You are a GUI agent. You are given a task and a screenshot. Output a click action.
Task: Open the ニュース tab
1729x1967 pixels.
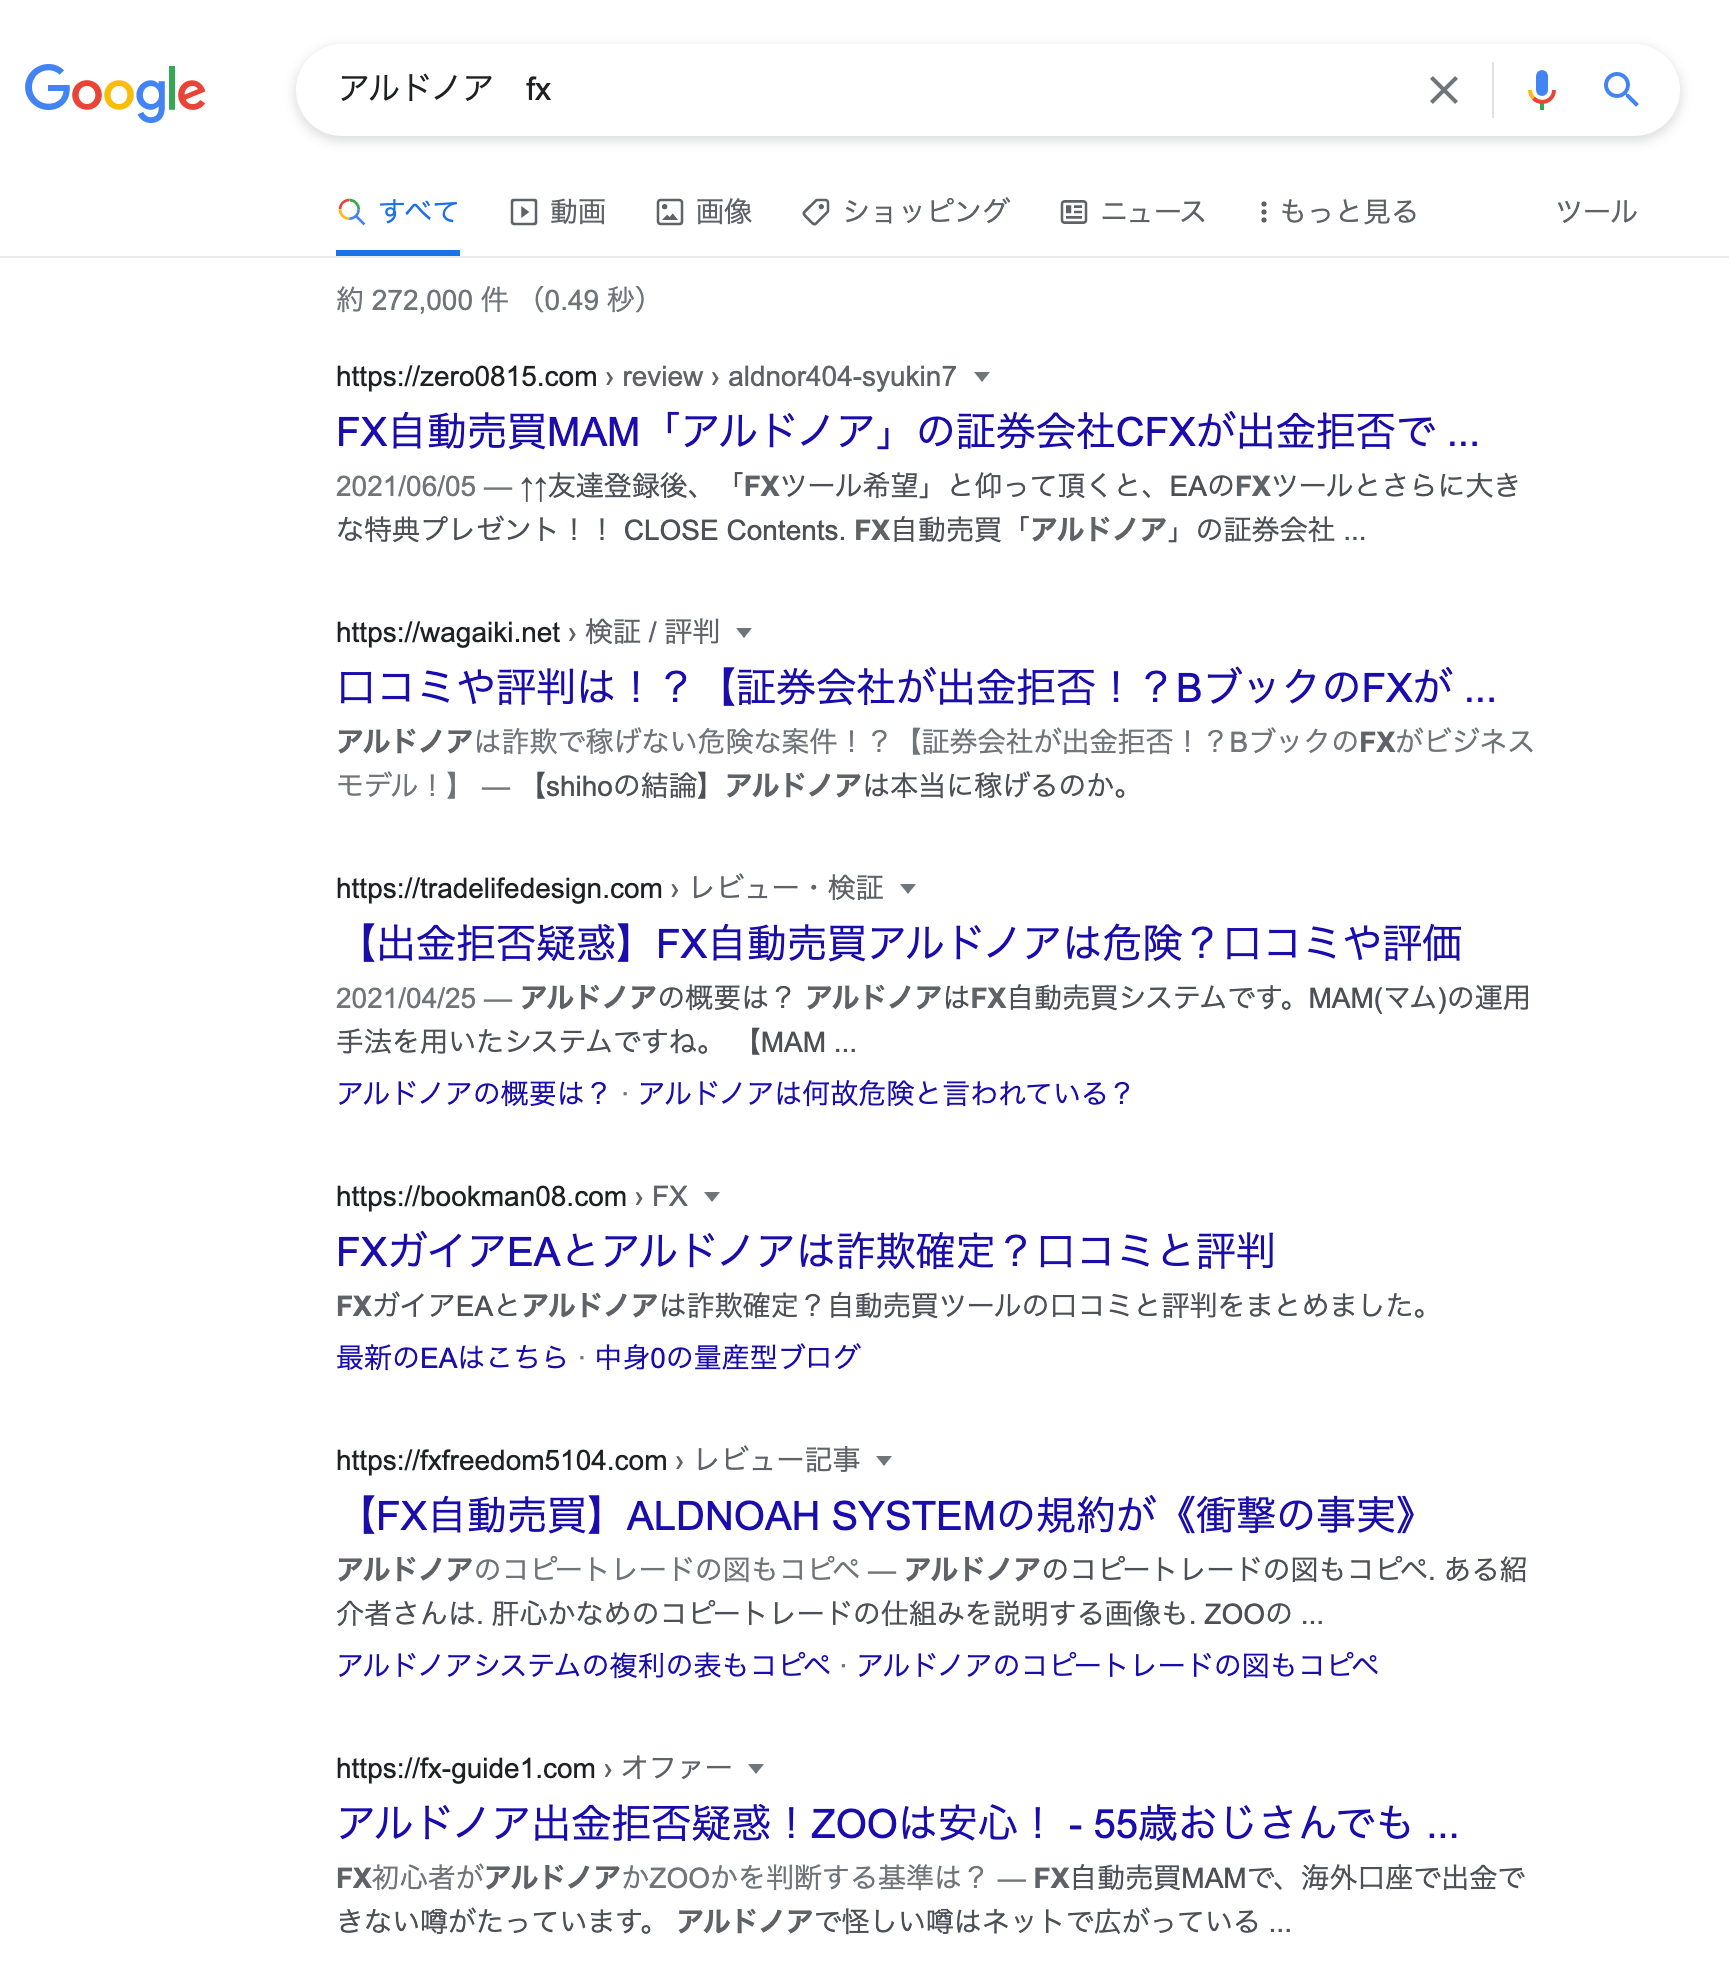[x=1133, y=212]
